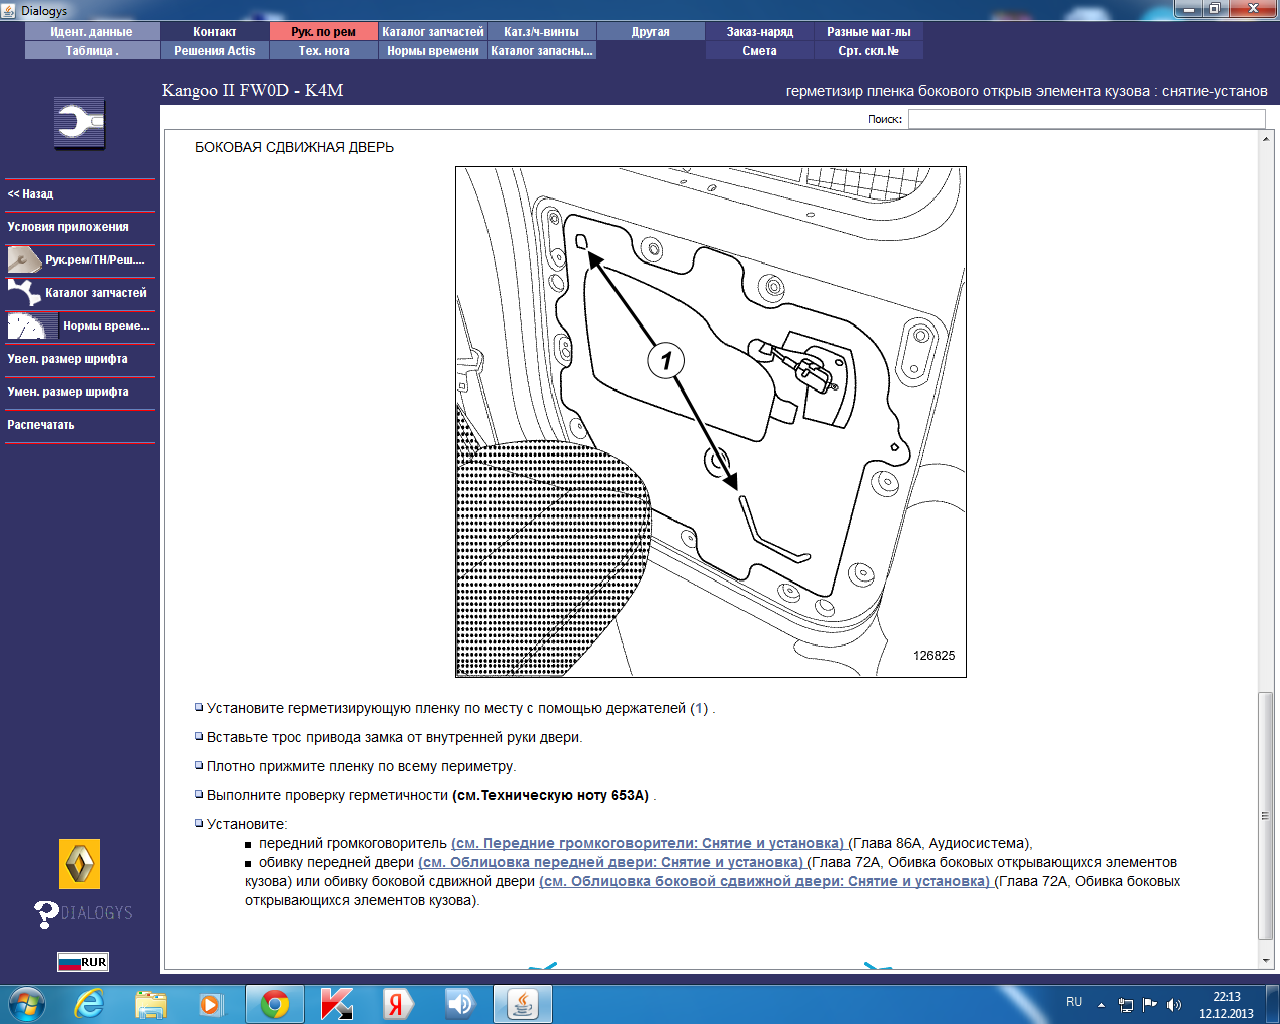Click the door sealing film diagram image
This screenshot has width=1280, height=1024.
click(x=711, y=422)
